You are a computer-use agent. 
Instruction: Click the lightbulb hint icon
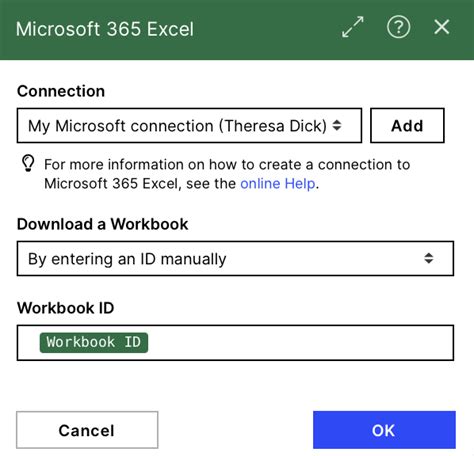click(x=28, y=164)
